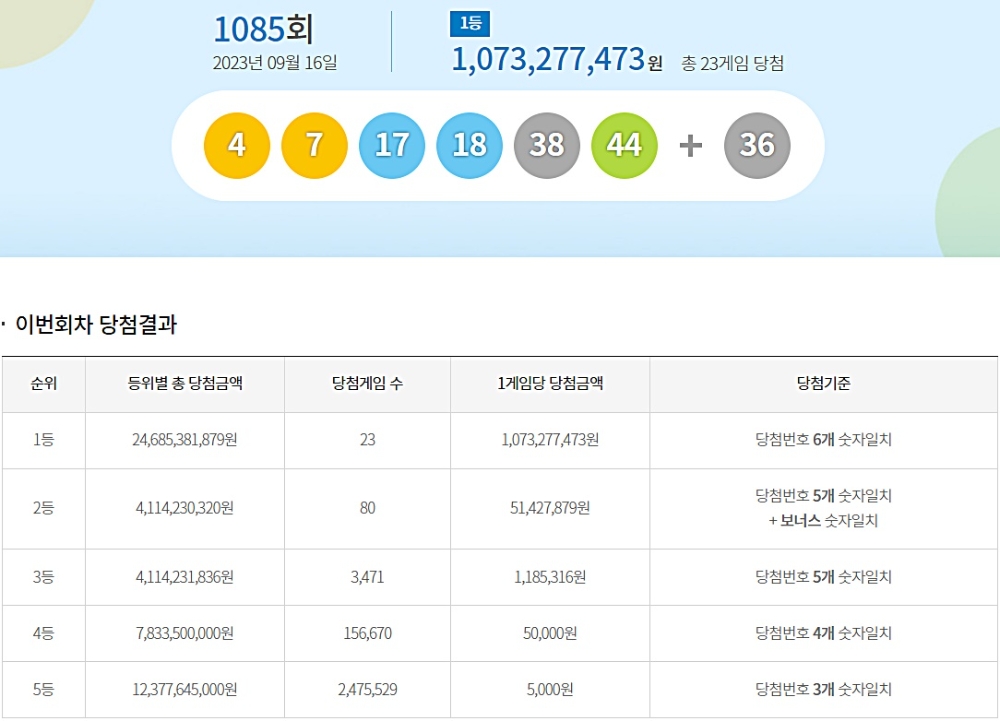Screen dimensions: 1000x721
Task: Click the criteria 당첨번호 6개 숫자일치
Action: pyautogui.click(x=823, y=440)
